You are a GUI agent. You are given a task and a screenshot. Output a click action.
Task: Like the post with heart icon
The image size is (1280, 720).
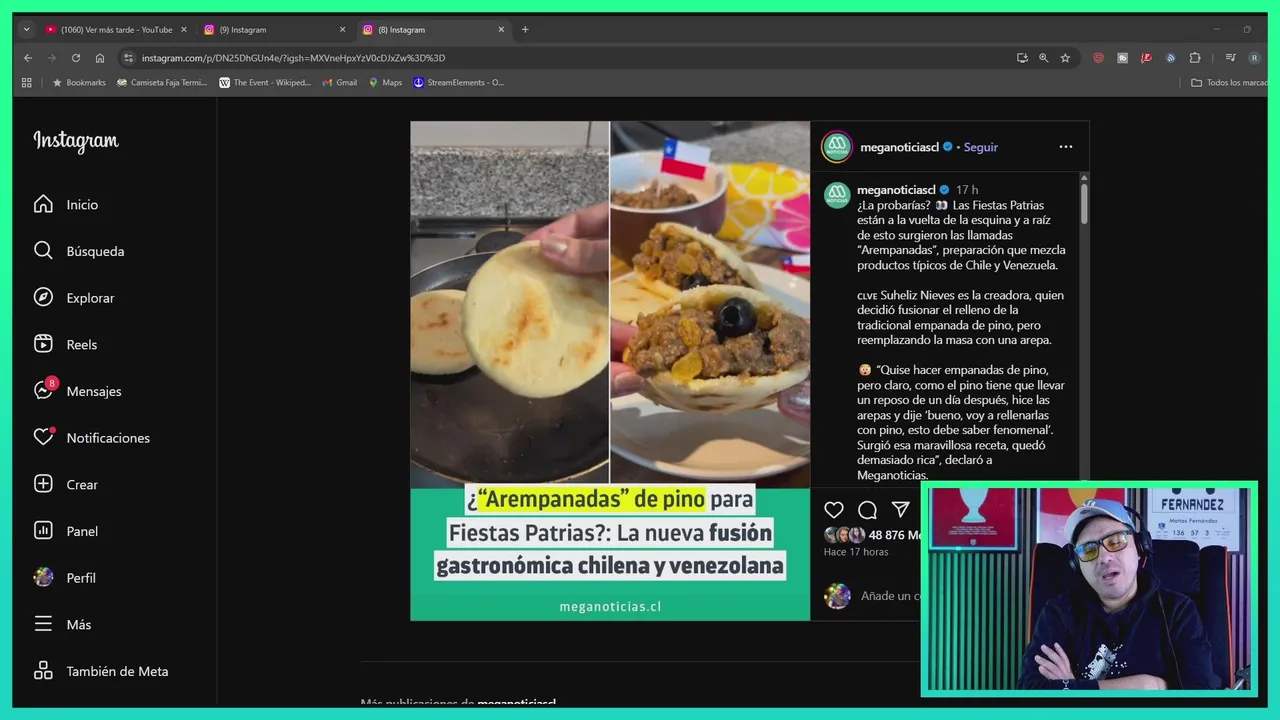coord(834,510)
